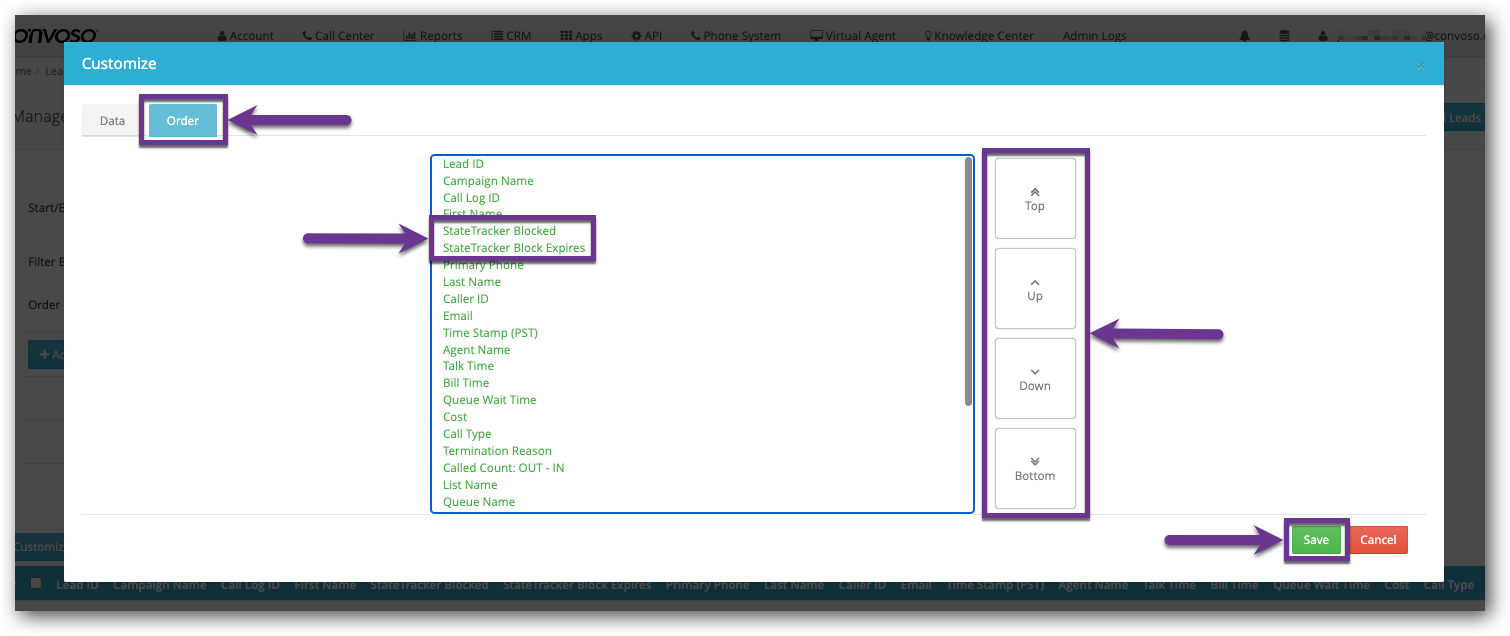Select Lead ID in the list

[463, 164]
